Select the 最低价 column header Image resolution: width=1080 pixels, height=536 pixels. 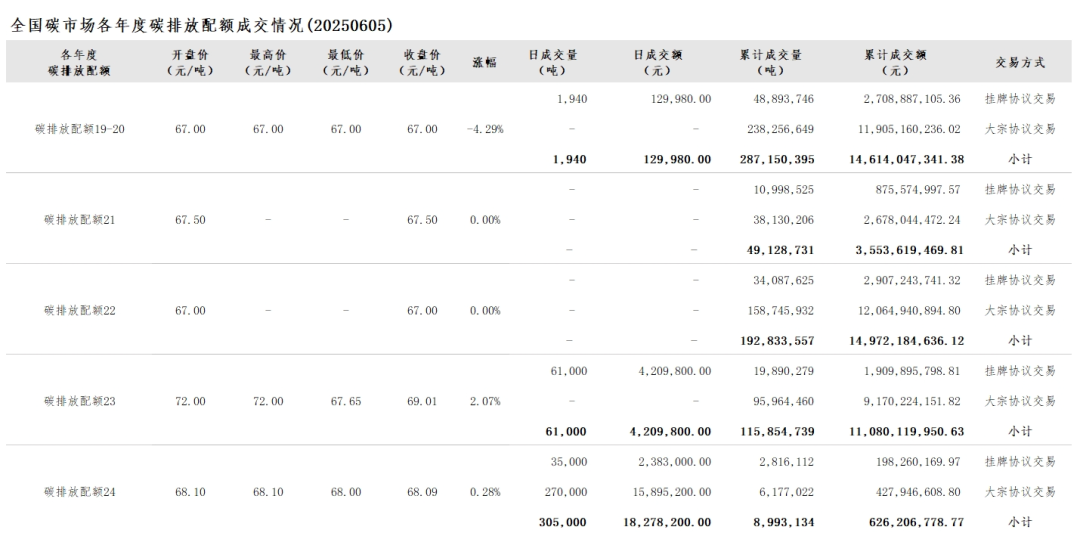[x=345, y=62]
